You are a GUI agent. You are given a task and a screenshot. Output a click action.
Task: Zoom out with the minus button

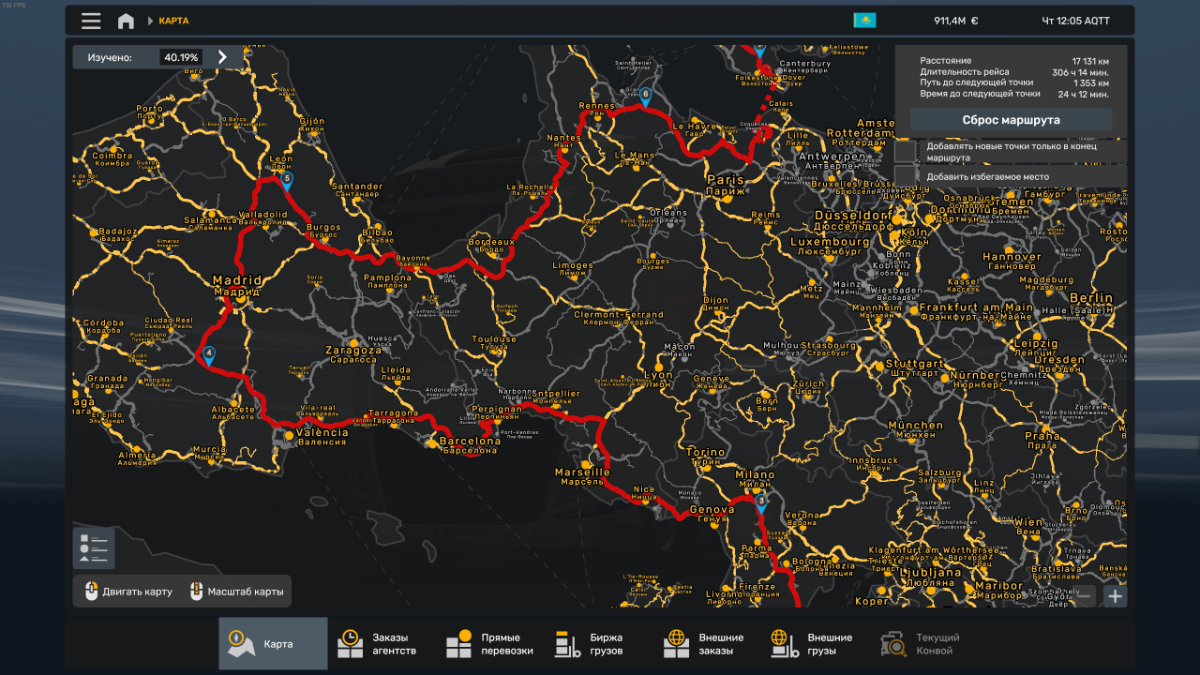click(1085, 596)
